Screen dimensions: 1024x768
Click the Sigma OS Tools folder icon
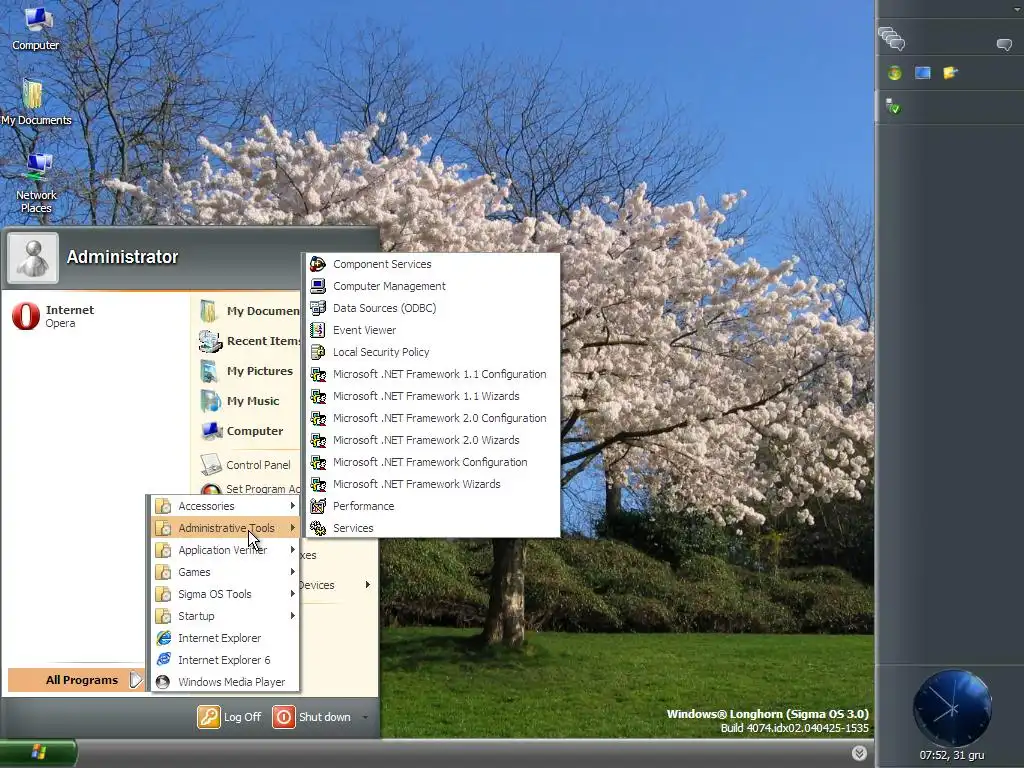163,594
